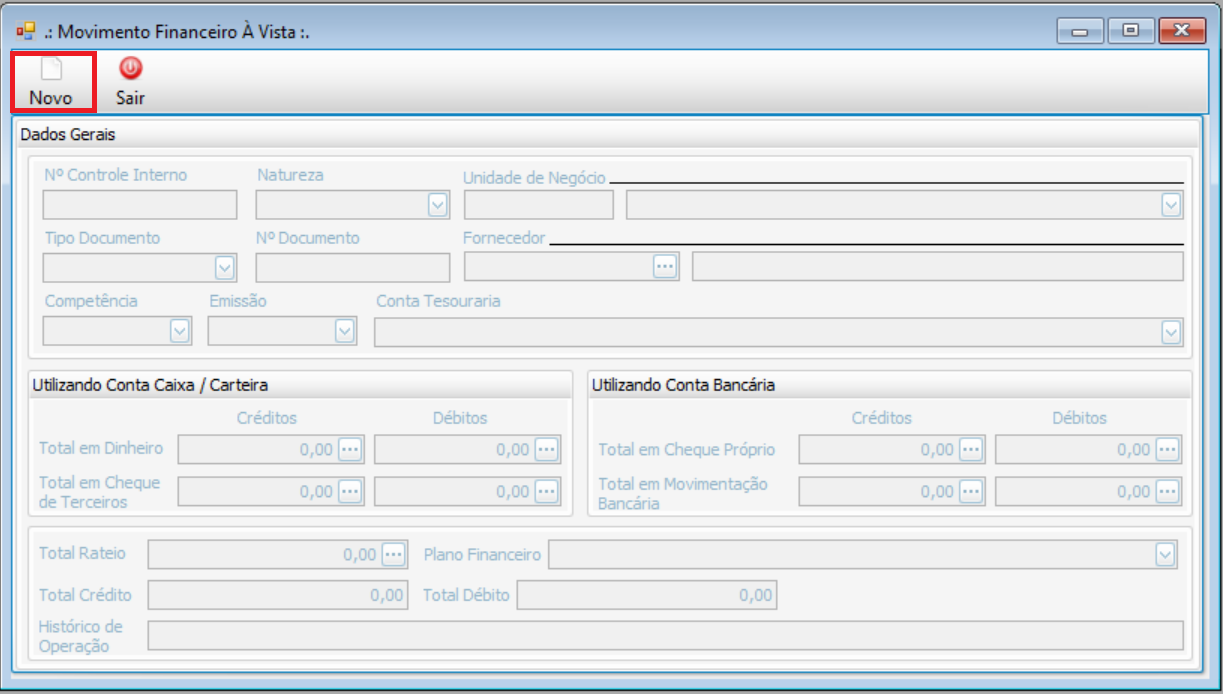Click the Novo toolbar button
Screen dimensions: 1223x694
[x=52, y=82]
